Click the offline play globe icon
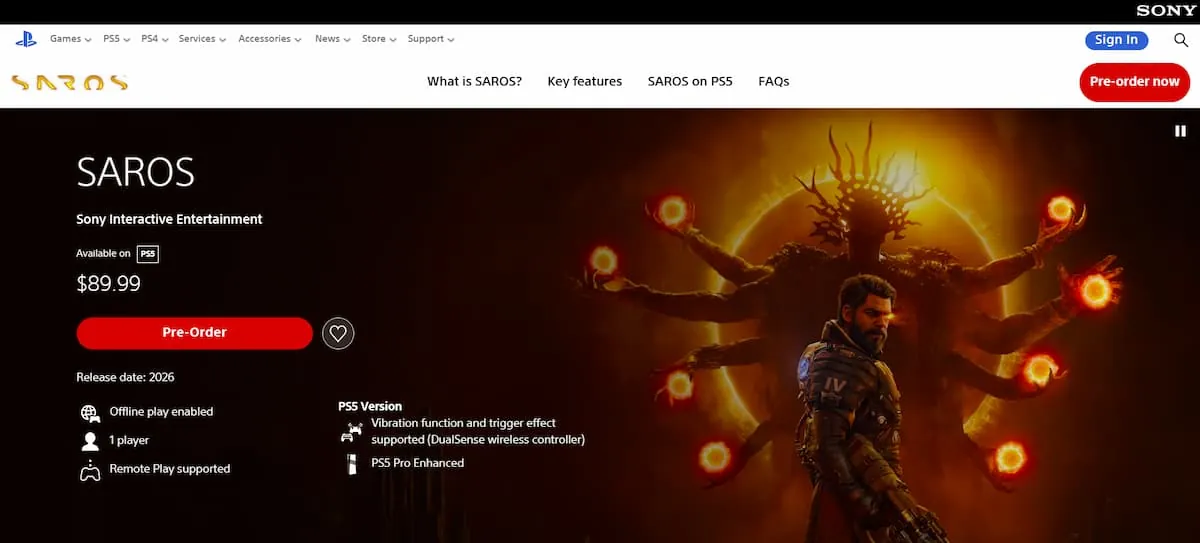 pos(90,412)
